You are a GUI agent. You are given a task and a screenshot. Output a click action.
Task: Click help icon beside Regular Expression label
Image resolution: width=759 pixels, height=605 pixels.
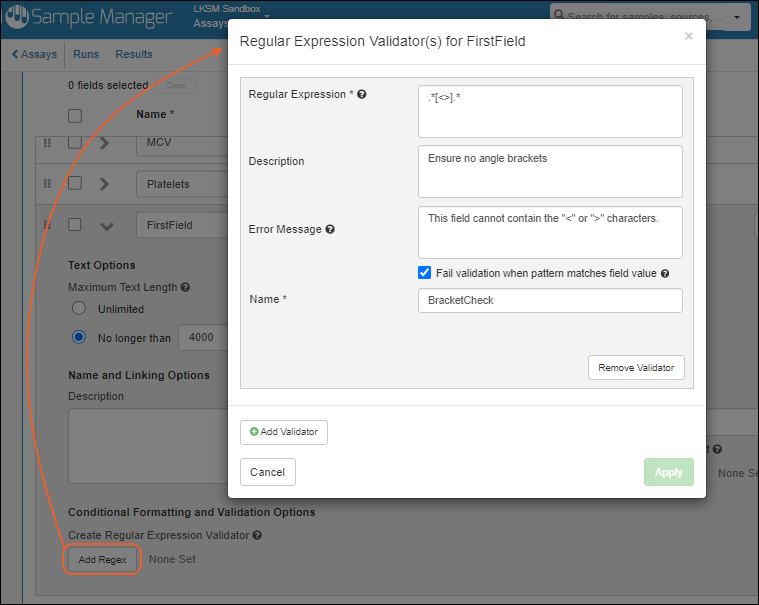point(362,95)
